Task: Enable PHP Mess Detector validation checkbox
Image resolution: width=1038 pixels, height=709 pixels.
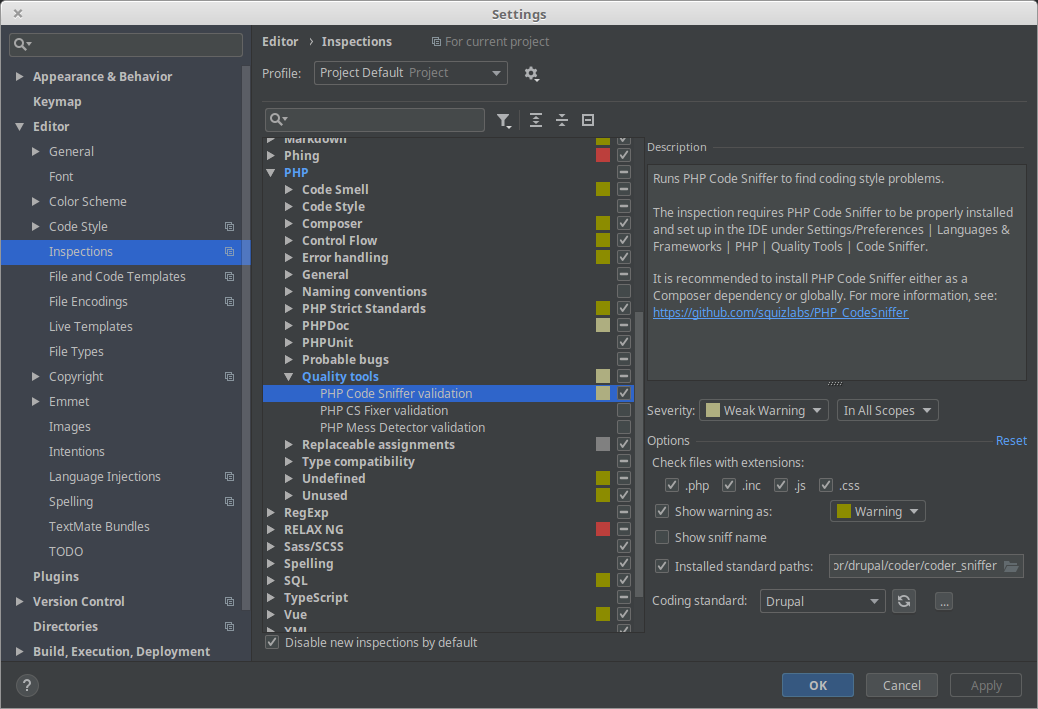Action: [x=624, y=427]
